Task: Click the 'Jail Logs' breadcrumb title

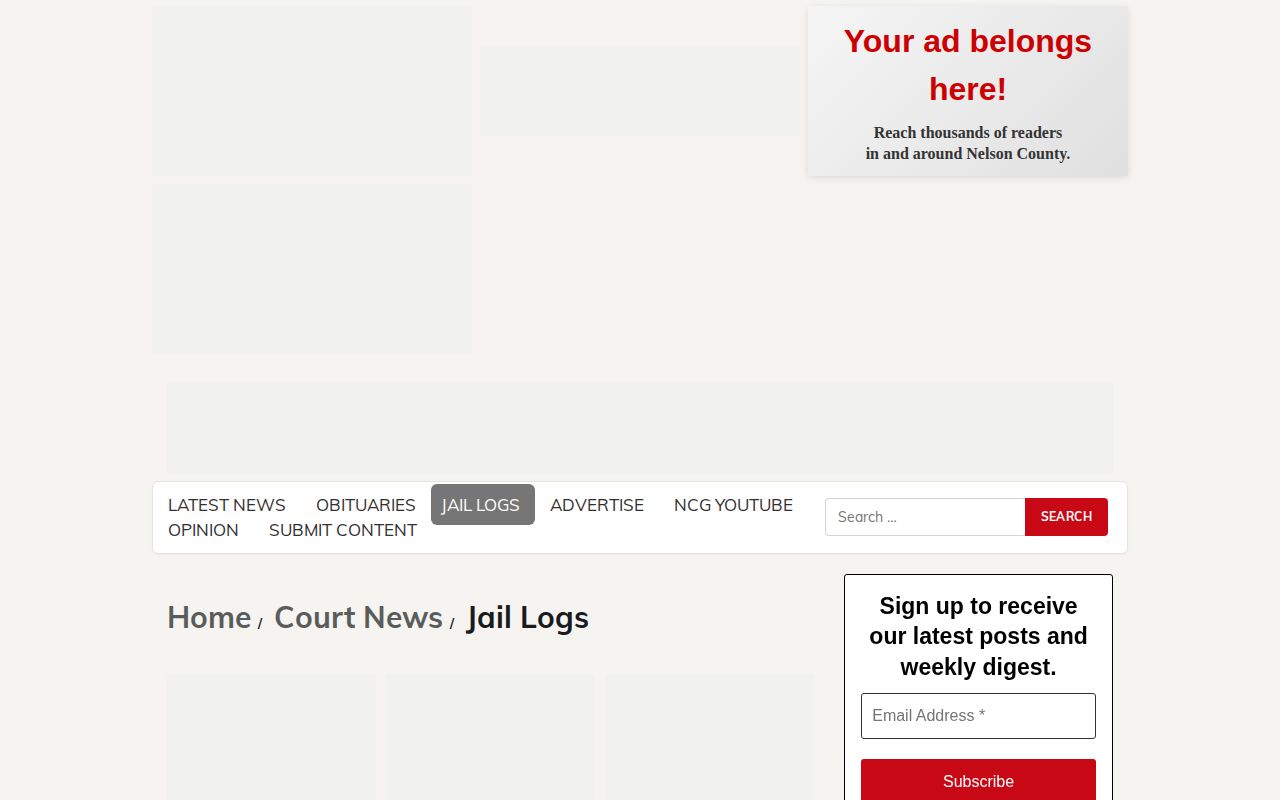Action: [528, 617]
